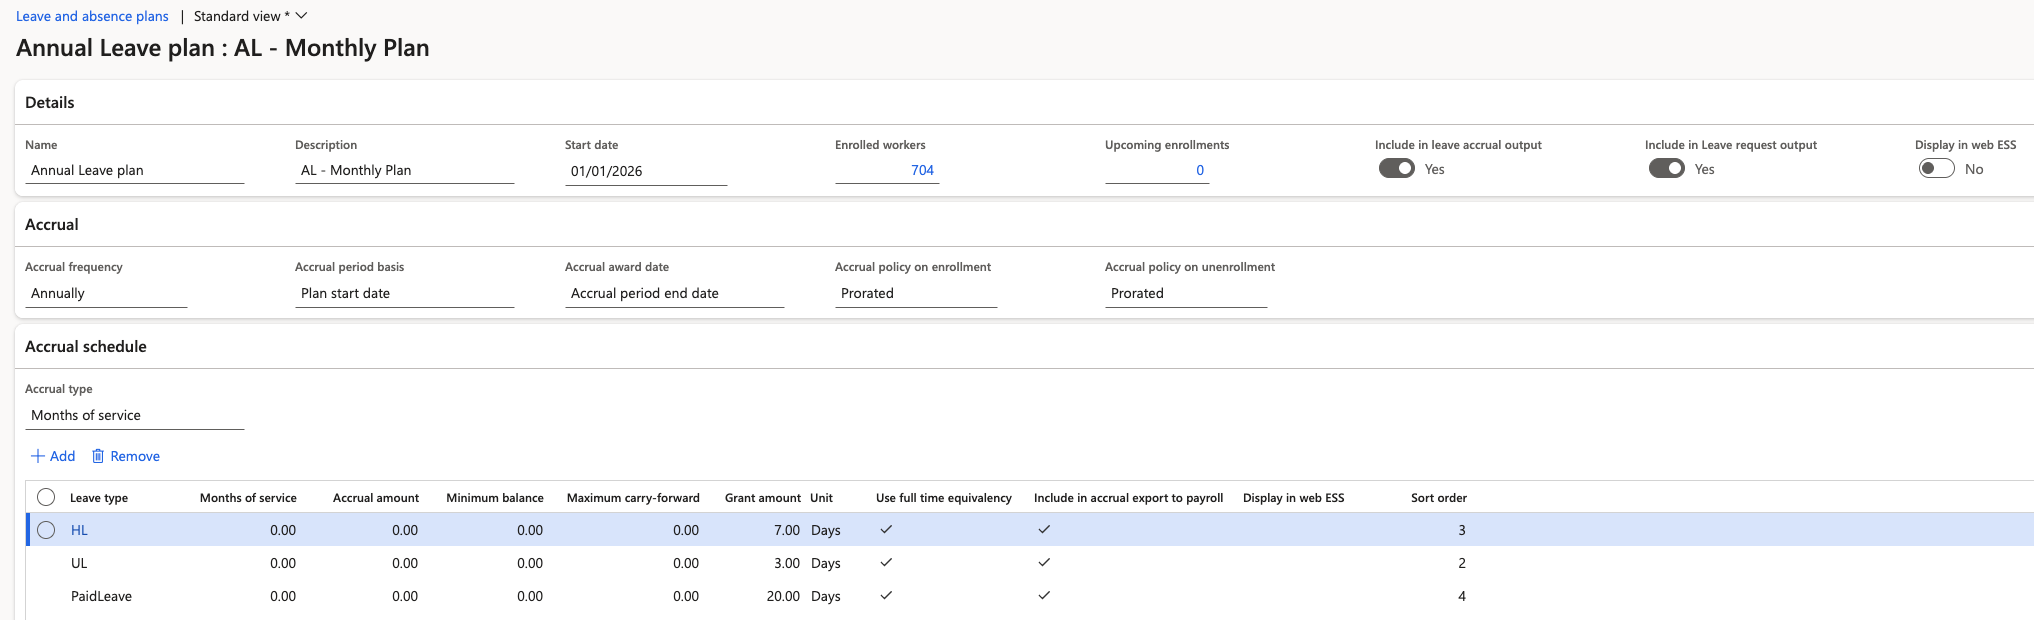The width and height of the screenshot is (2034, 620).
Task: Sort by Leave type column header
Action: pos(99,498)
